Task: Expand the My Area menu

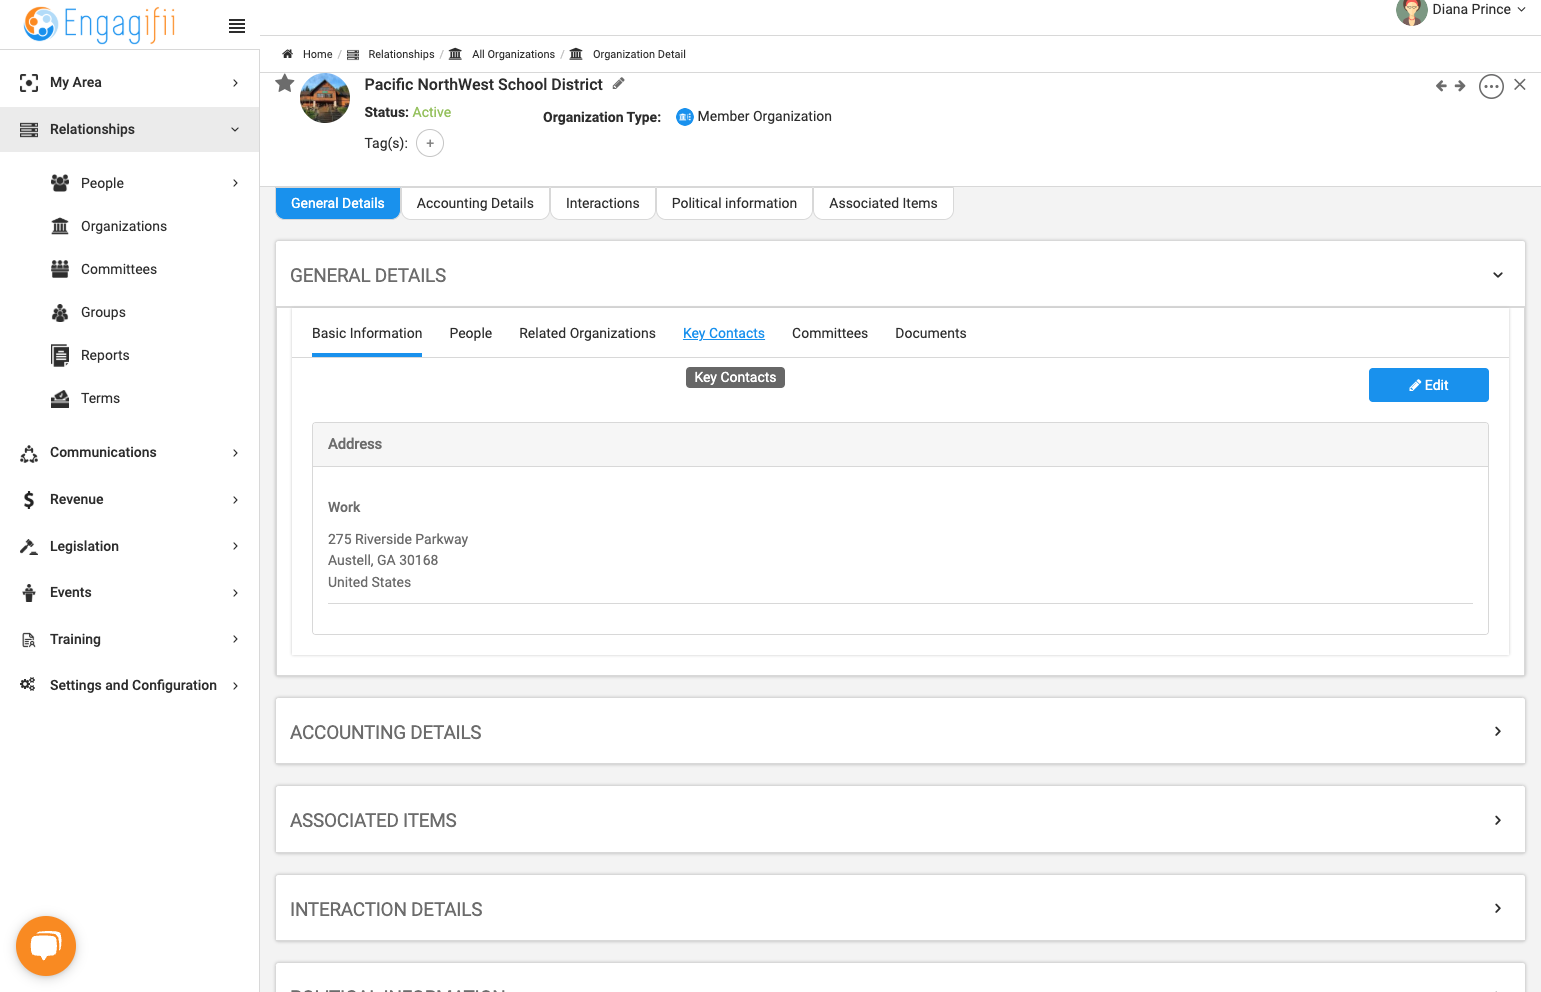Action: (x=130, y=82)
